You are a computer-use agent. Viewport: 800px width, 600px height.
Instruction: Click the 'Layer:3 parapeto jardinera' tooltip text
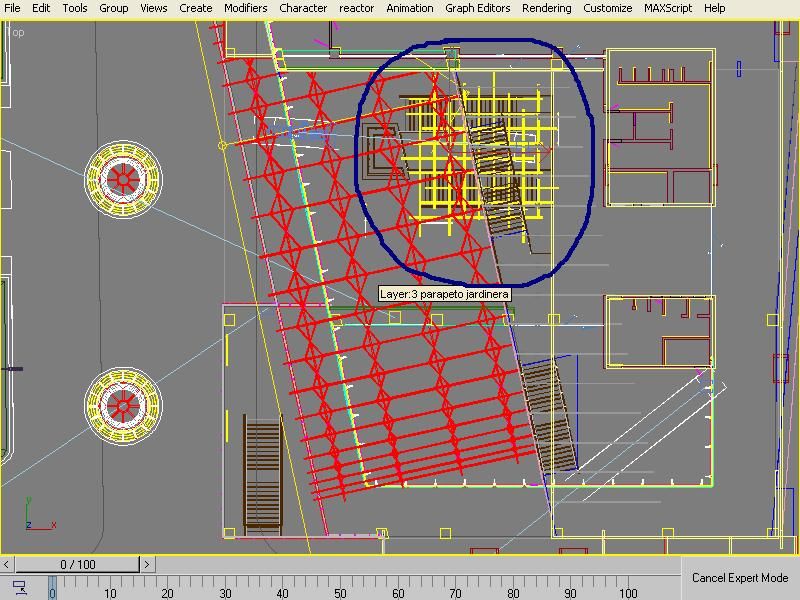[444, 294]
